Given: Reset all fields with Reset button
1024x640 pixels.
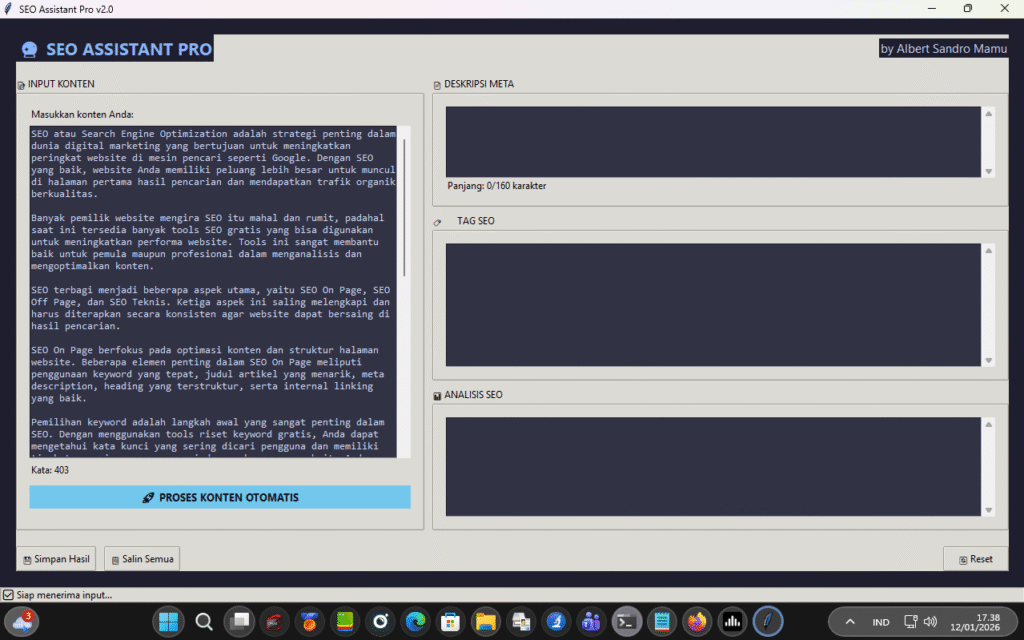Looking at the screenshot, I should 975,559.
